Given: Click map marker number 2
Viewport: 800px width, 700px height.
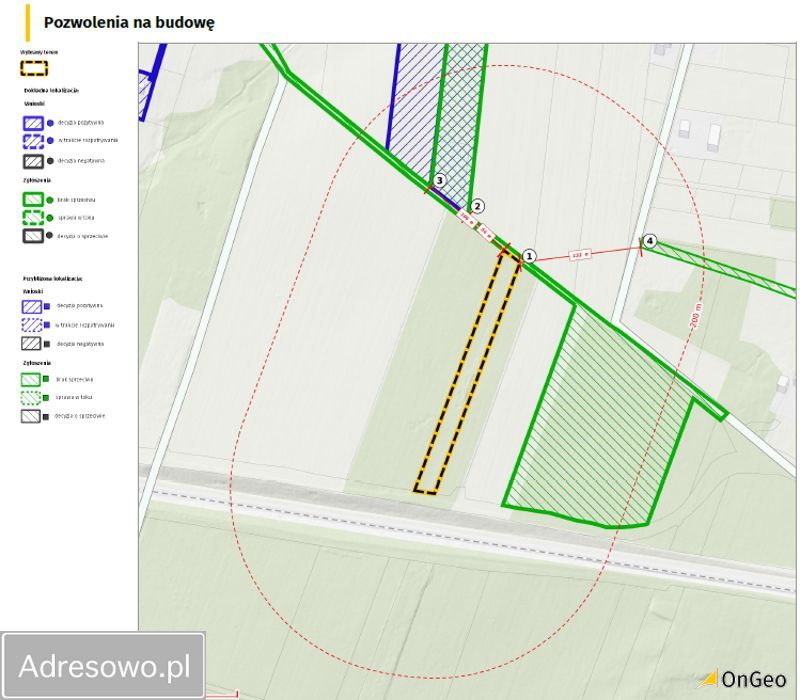Looking at the screenshot, I should tap(477, 206).
